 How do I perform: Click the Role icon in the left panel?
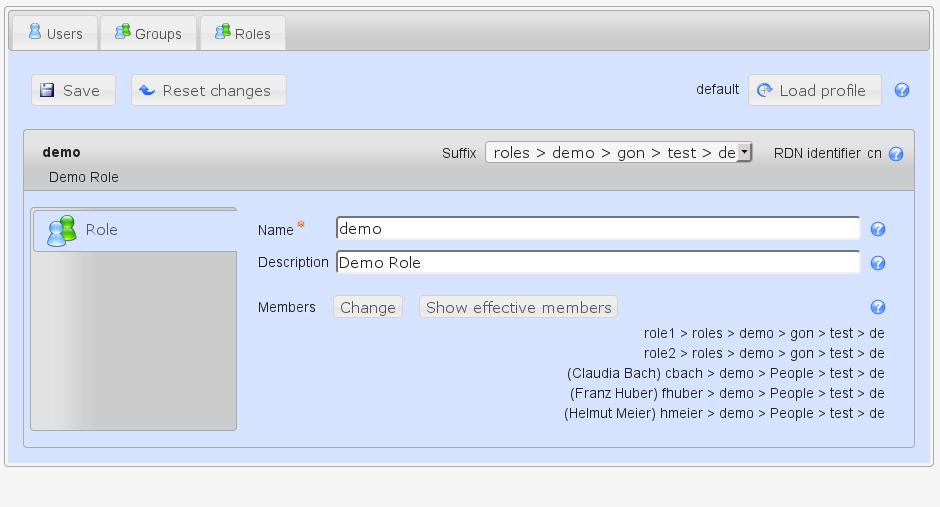(x=62, y=230)
